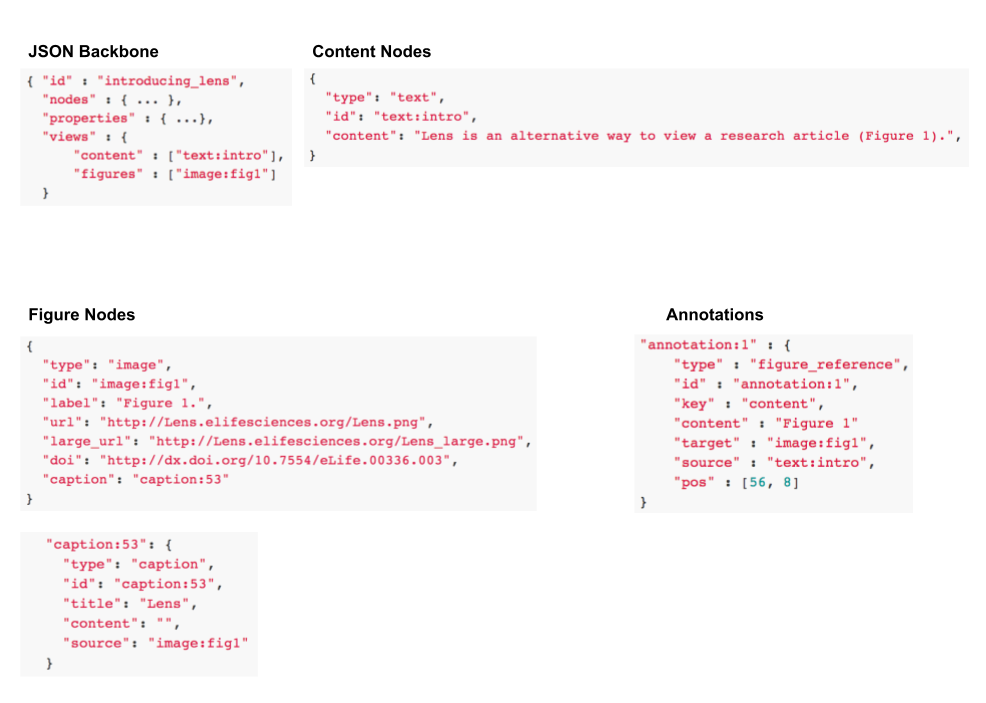The image size is (986, 703).
Task: Click the "caption:53" value in figure node
Action: (x=180, y=480)
